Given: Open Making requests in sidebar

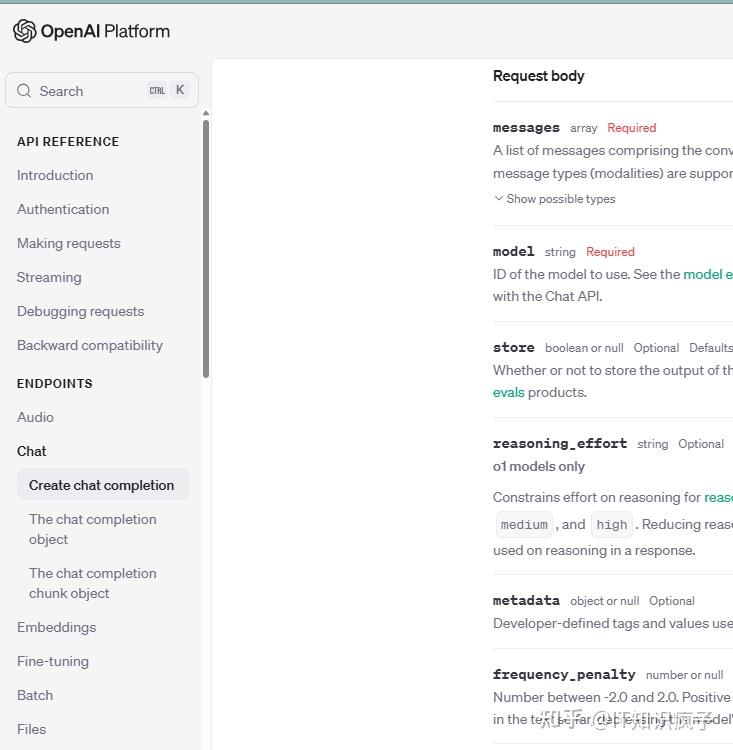Looking at the screenshot, I should [68, 243].
